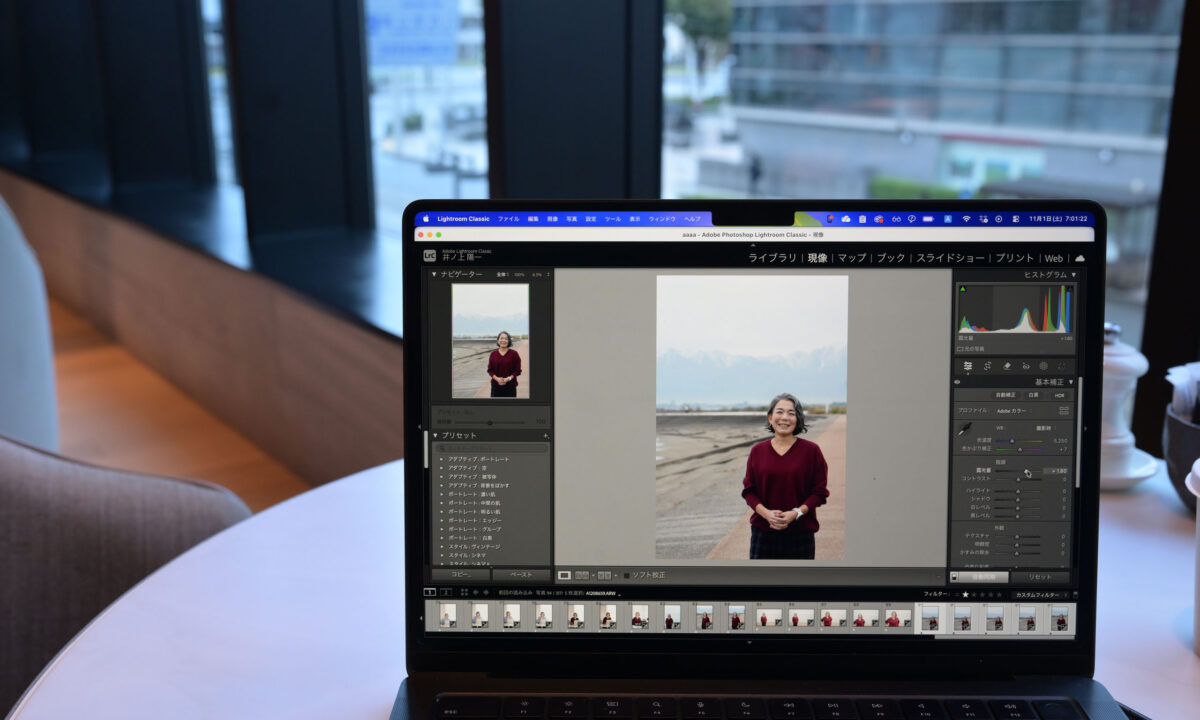Collapse the プリセット panel
The height and width of the screenshot is (720, 1200).
point(434,436)
